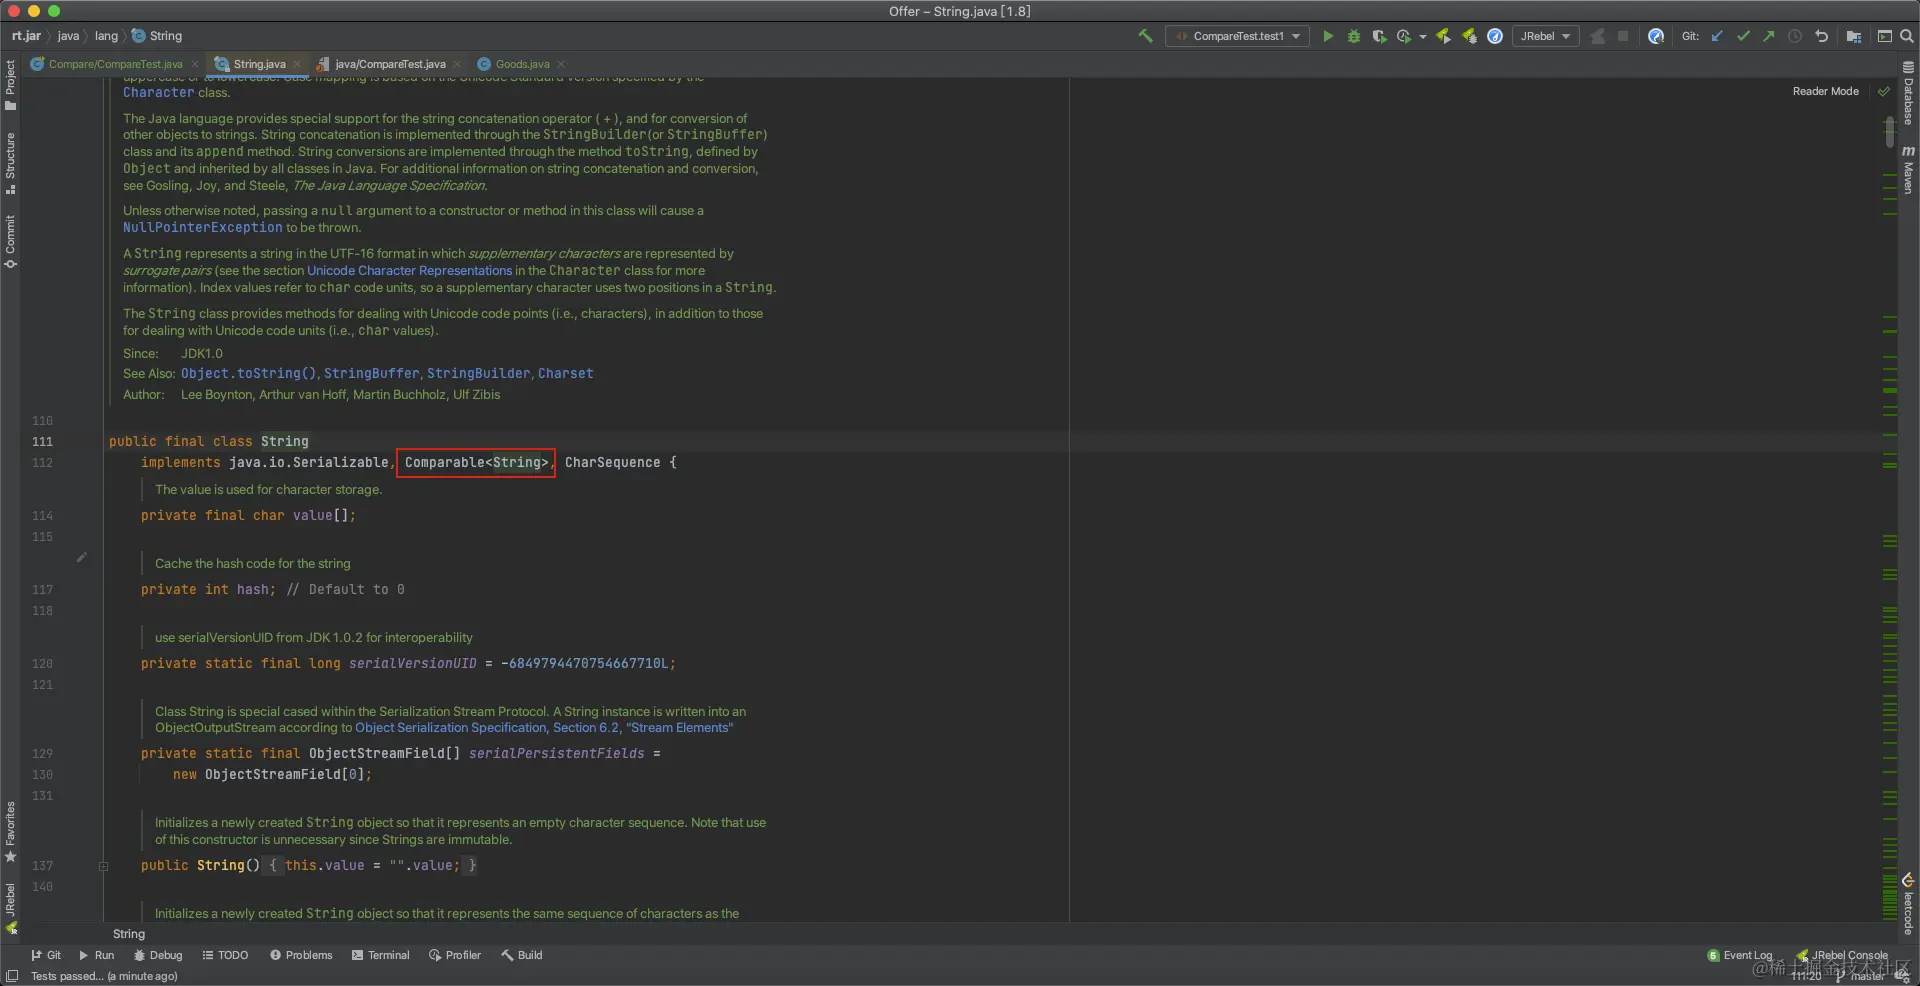Open the Goods.java tab
Screen dimensions: 1920x986
point(522,64)
